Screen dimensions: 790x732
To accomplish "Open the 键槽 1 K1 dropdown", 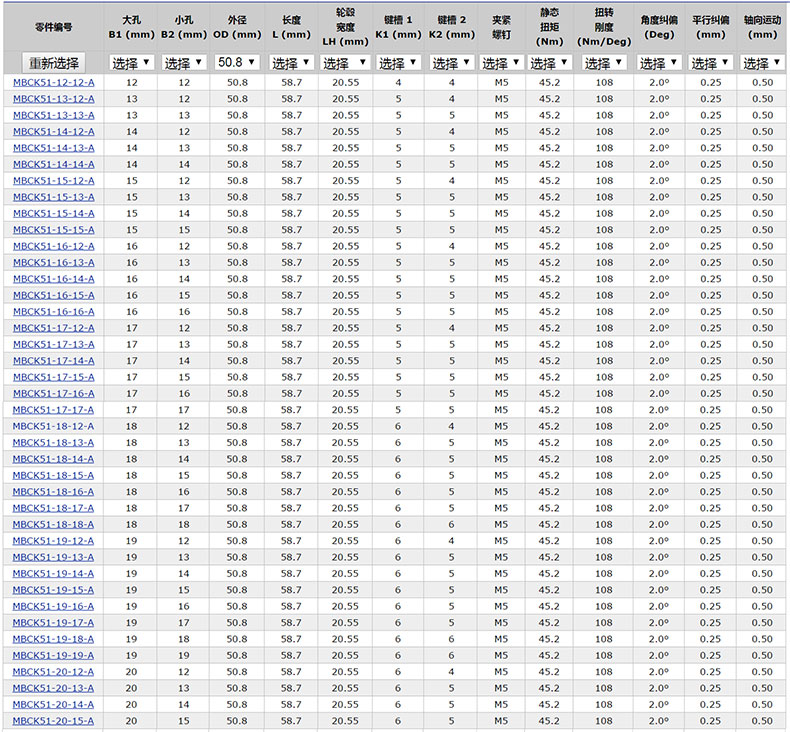I will (398, 63).
